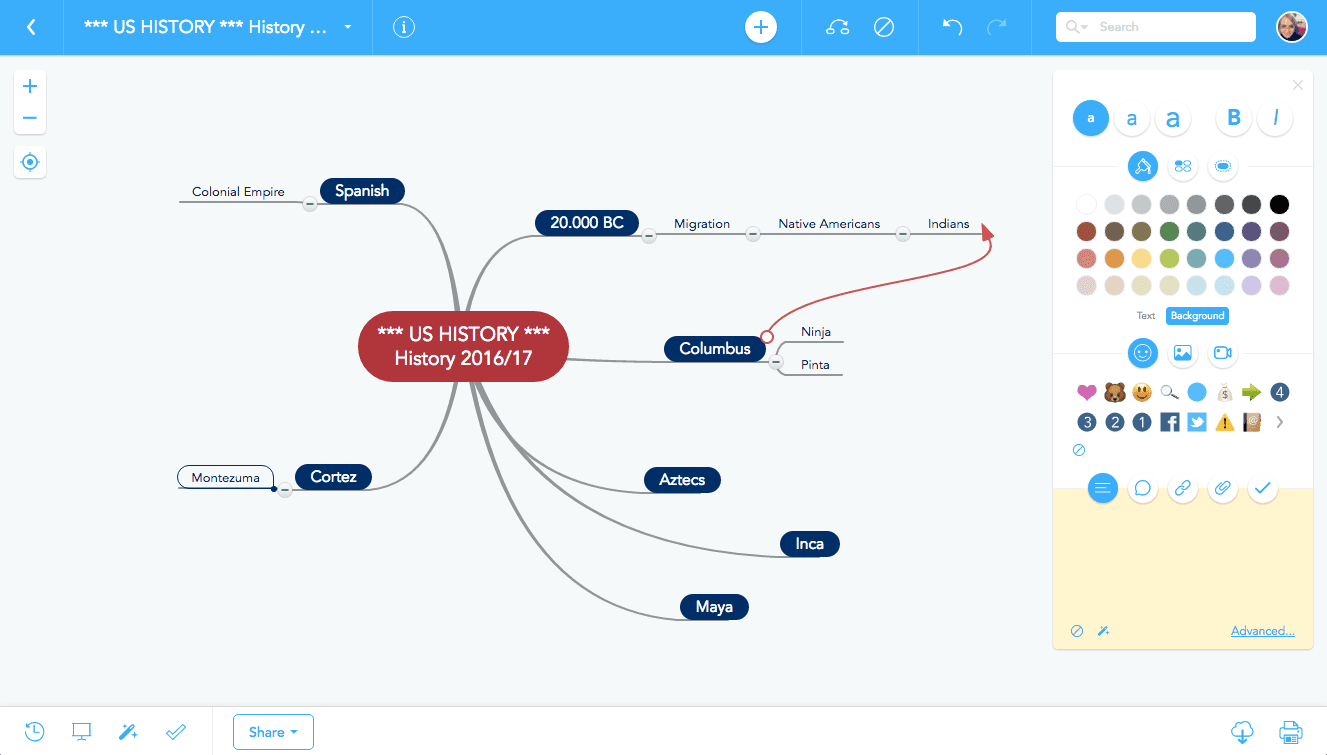Toggle italic text formatting
The image size is (1327, 755).
(1275, 118)
